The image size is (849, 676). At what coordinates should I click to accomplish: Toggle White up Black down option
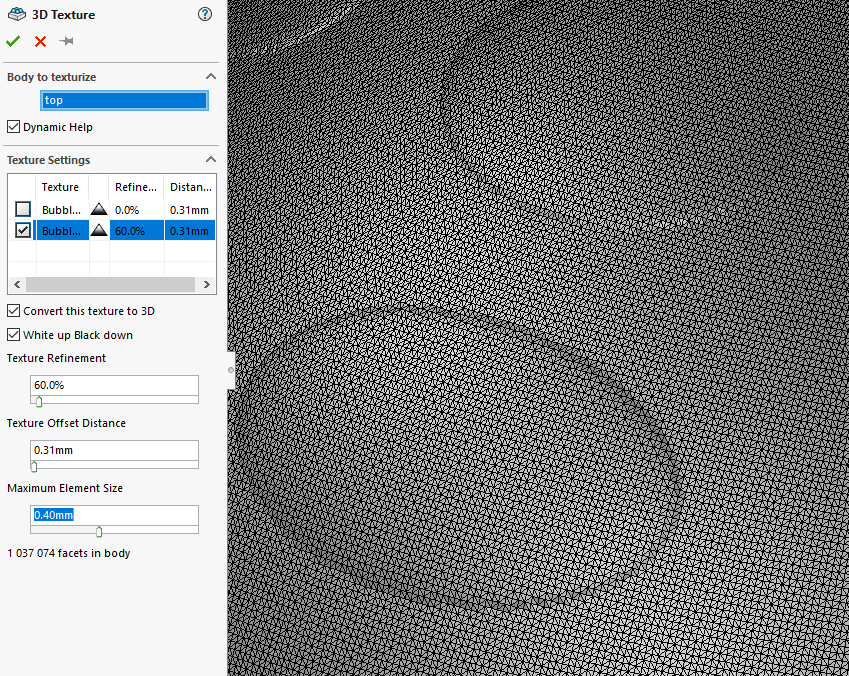coord(13,335)
